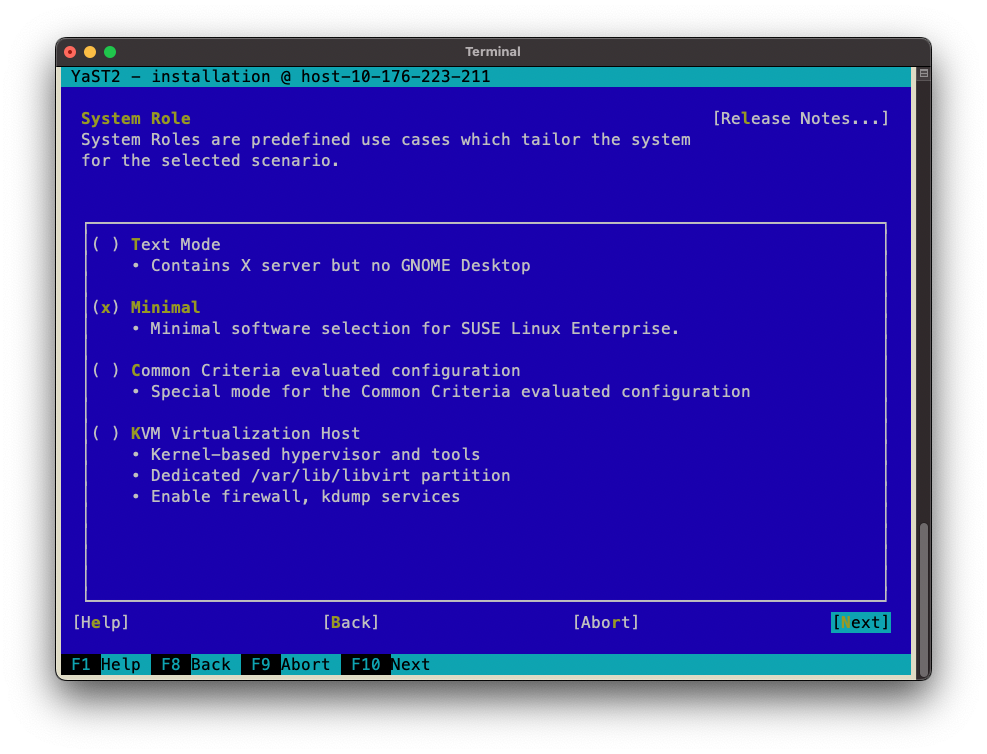Click F1 Help in function key bar
The image size is (987, 754).
tap(105, 664)
